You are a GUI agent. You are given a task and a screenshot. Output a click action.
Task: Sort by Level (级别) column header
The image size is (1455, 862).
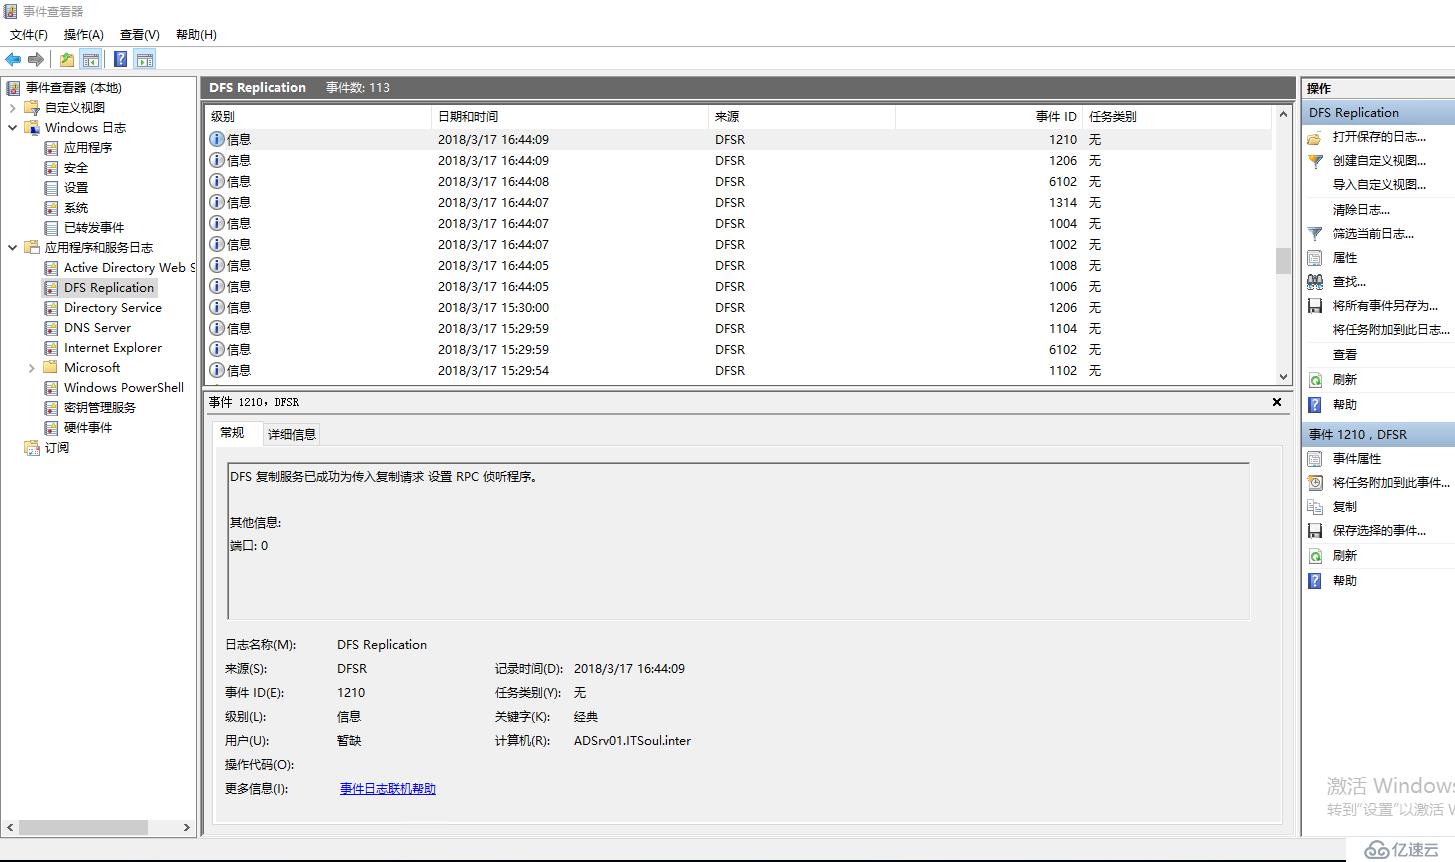pyautogui.click(x=318, y=117)
